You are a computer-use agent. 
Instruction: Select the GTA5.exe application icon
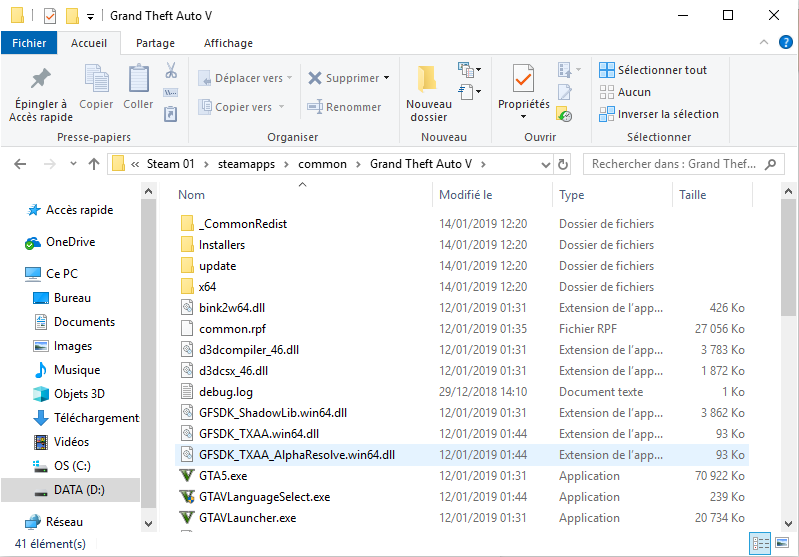pos(187,476)
